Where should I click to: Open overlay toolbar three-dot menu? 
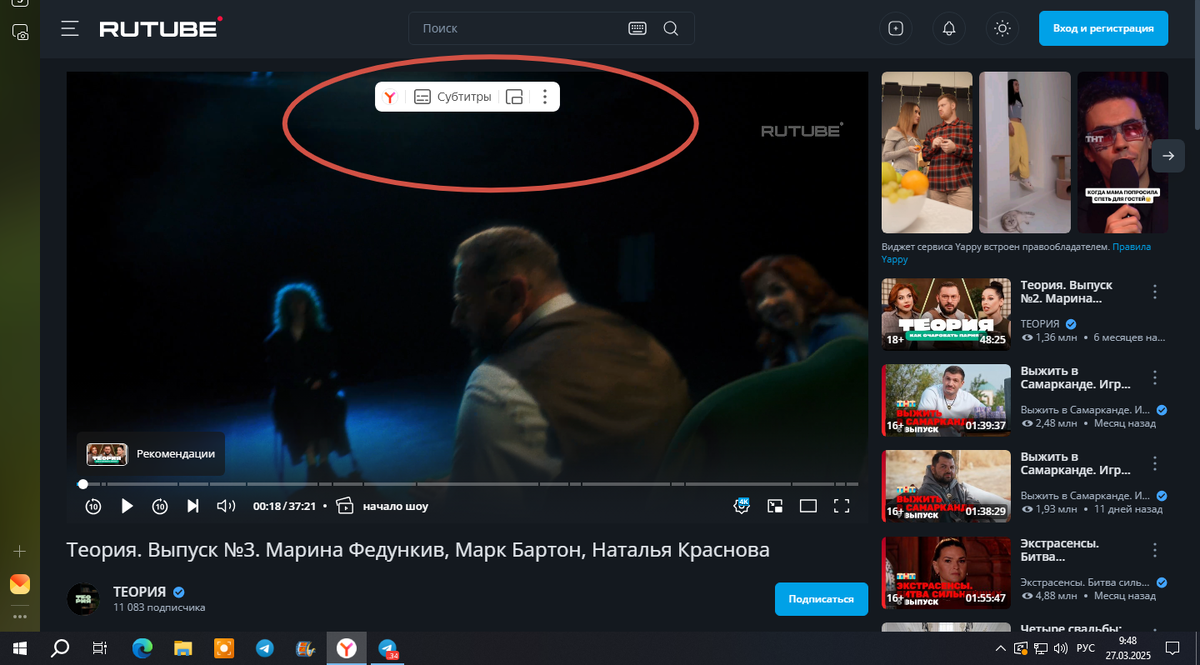click(x=544, y=97)
